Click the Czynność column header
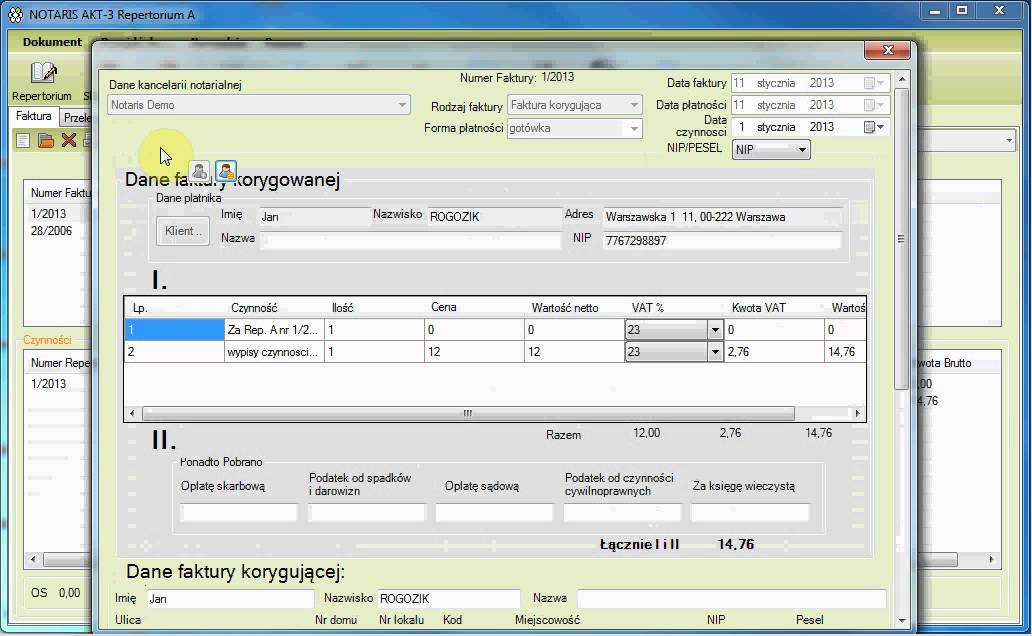Viewport: 1032px width, 636px height. [254, 307]
